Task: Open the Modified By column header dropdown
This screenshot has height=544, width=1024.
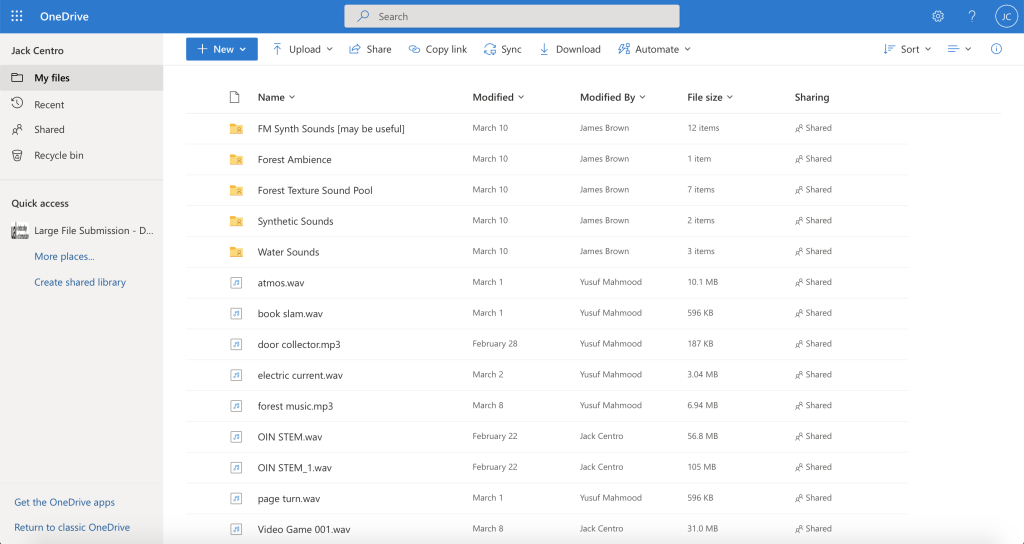Action: click(x=613, y=97)
